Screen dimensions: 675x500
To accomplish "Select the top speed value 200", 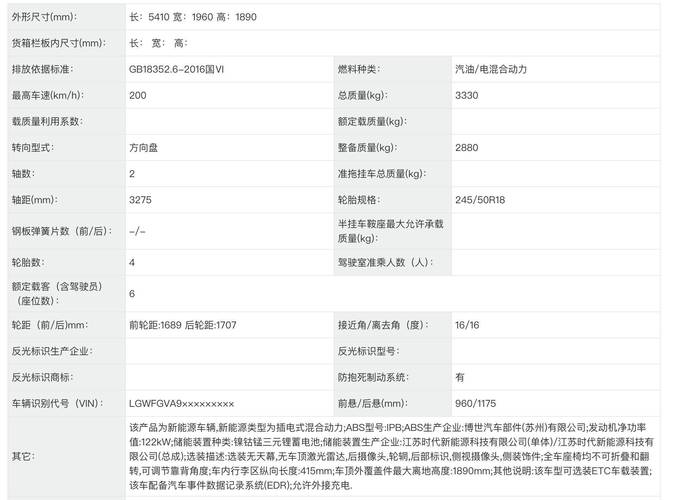I will click(138, 96).
